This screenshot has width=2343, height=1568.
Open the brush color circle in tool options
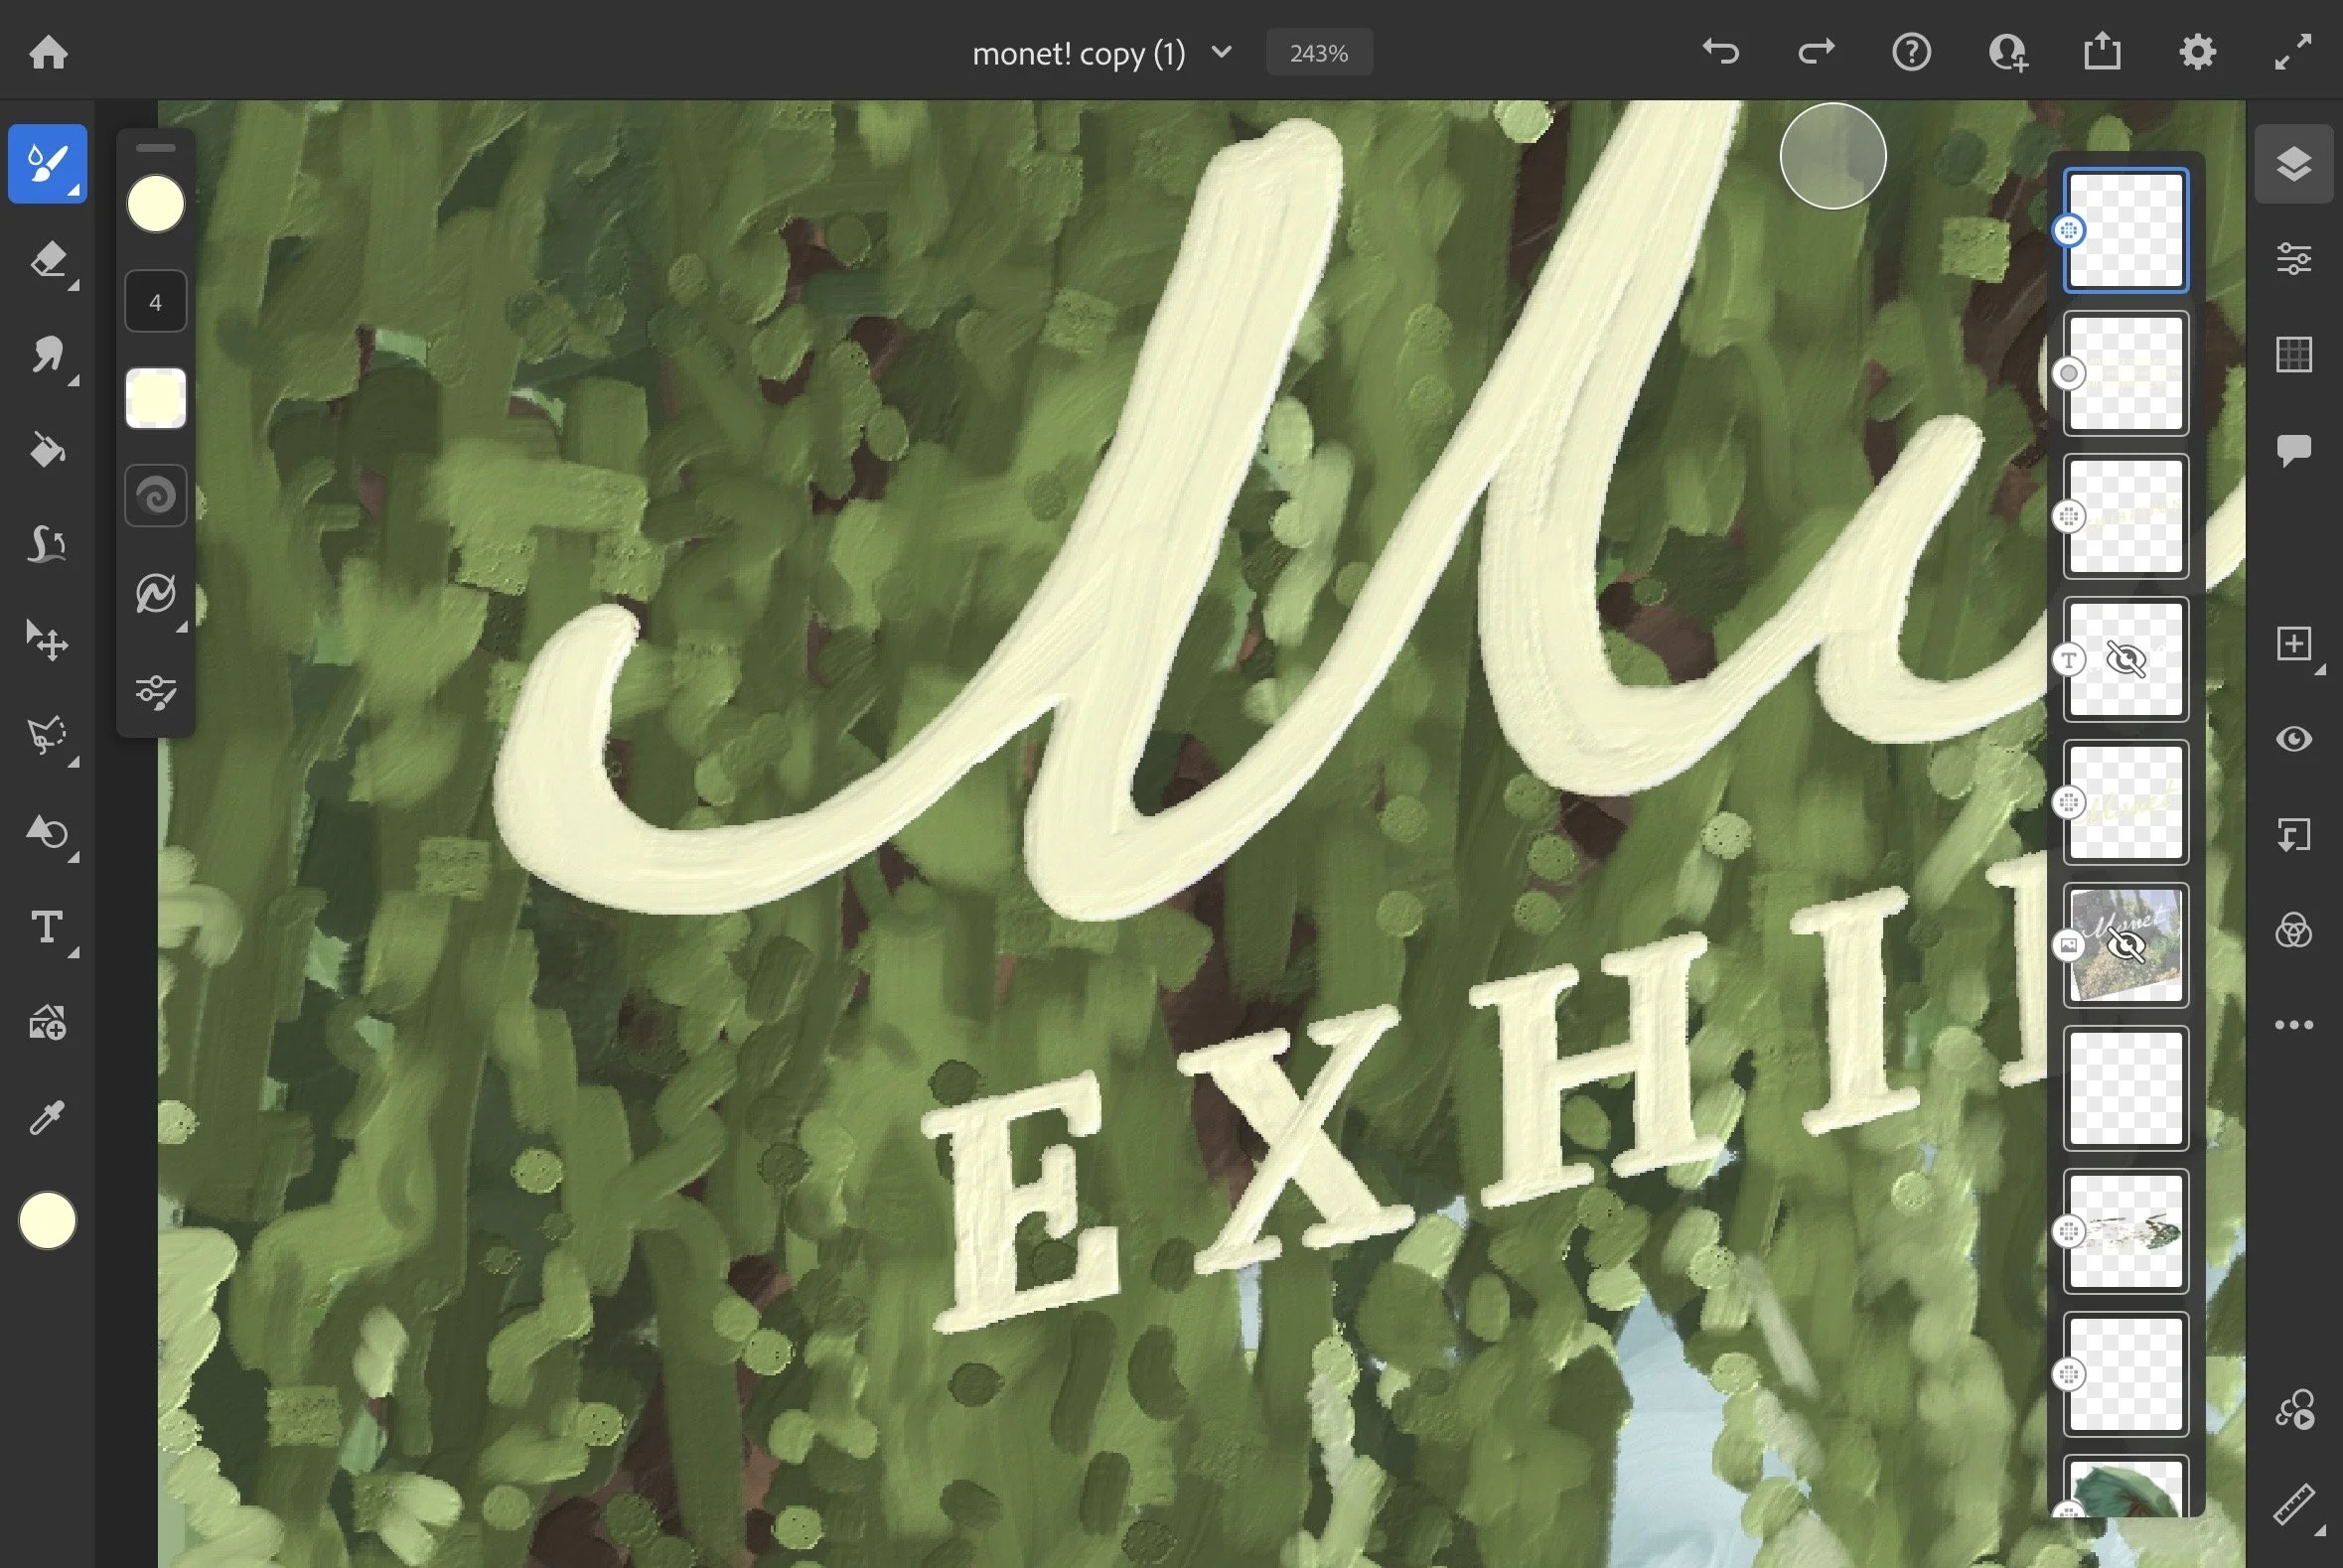click(156, 204)
